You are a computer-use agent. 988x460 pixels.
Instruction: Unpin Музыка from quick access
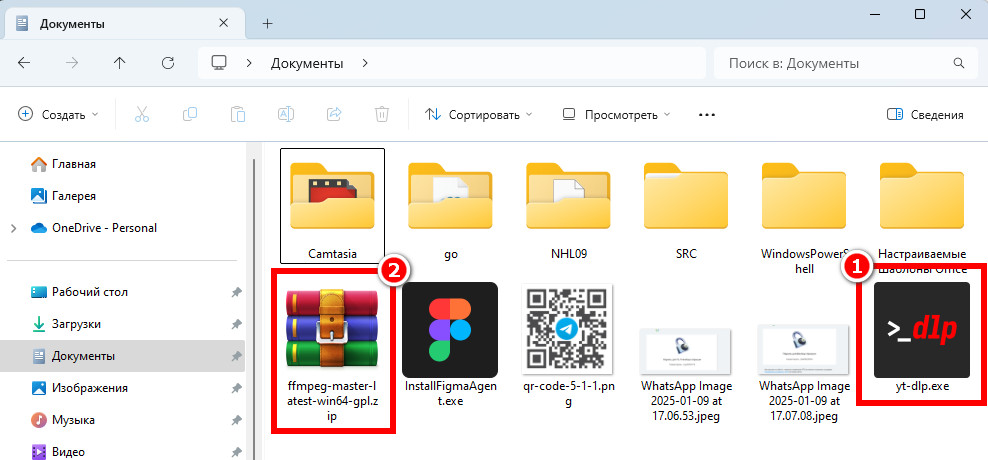coord(236,420)
